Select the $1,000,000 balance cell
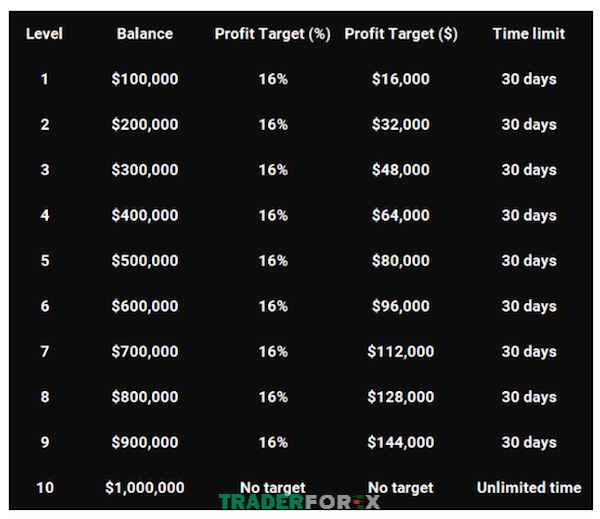Screen dimensions: 600x519 (x=145, y=488)
